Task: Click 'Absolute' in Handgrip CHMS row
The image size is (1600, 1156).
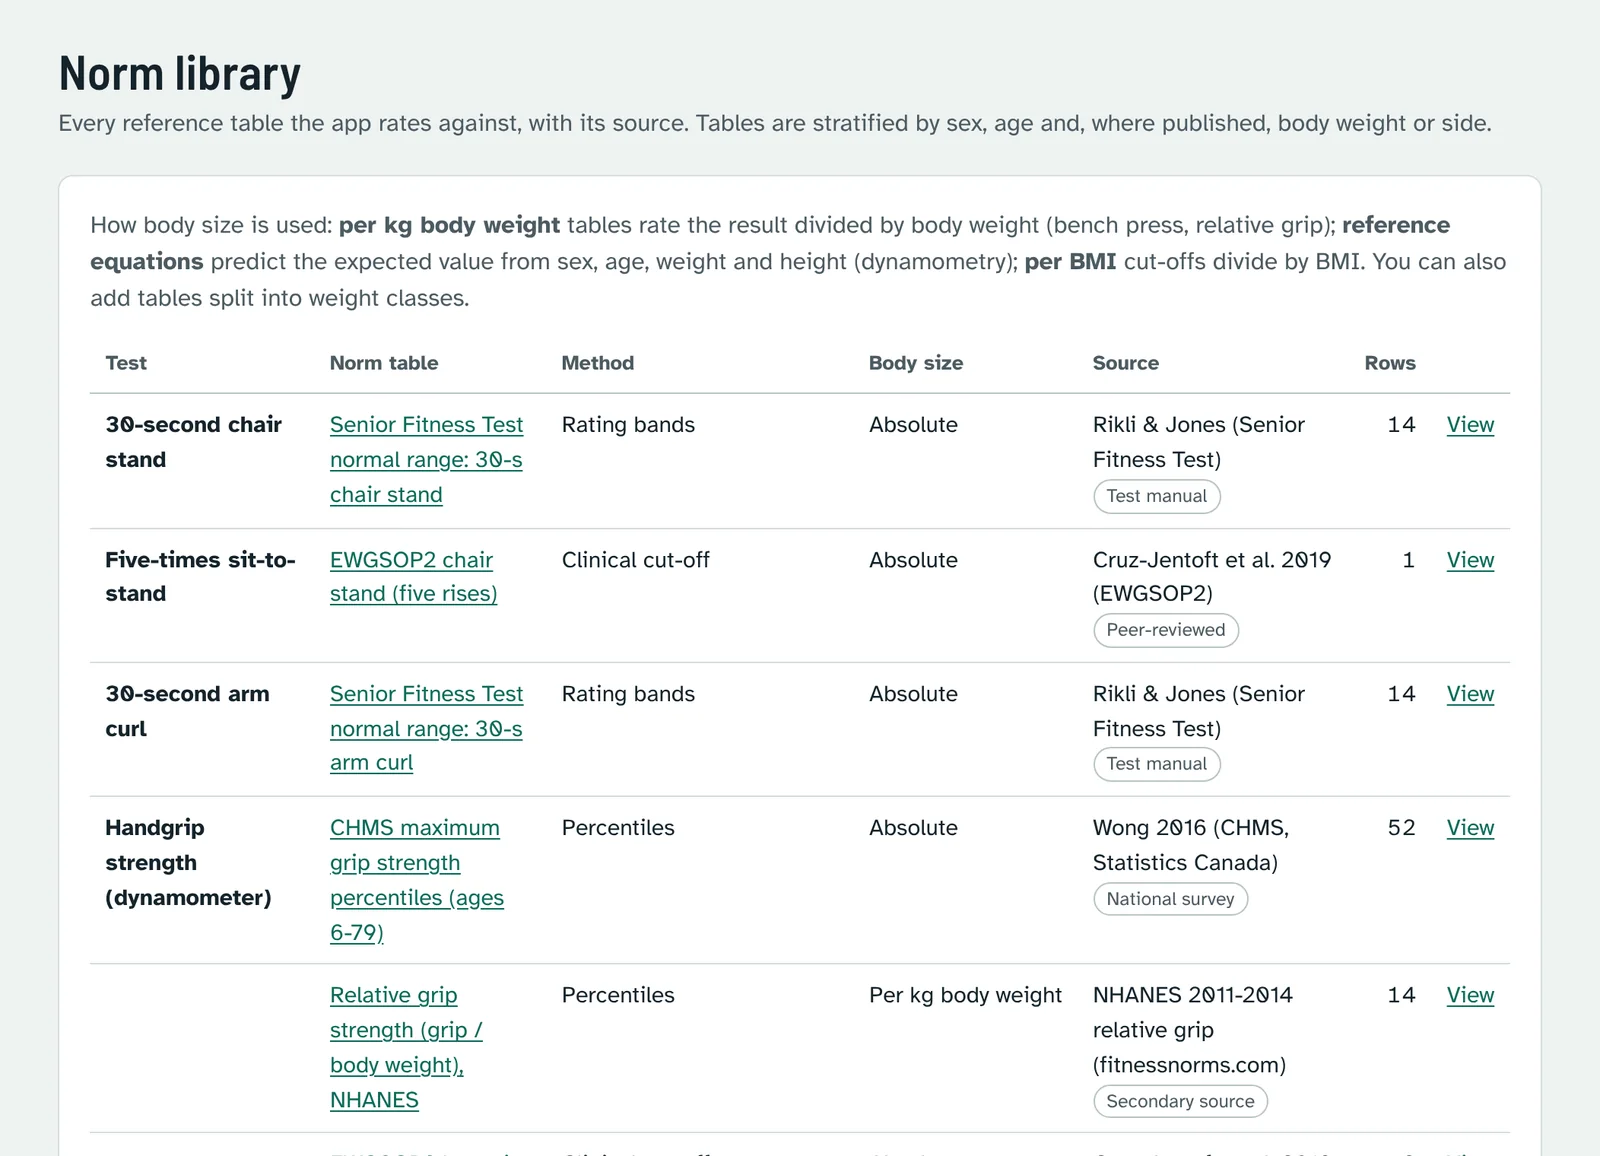Action: (x=913, y=828)
